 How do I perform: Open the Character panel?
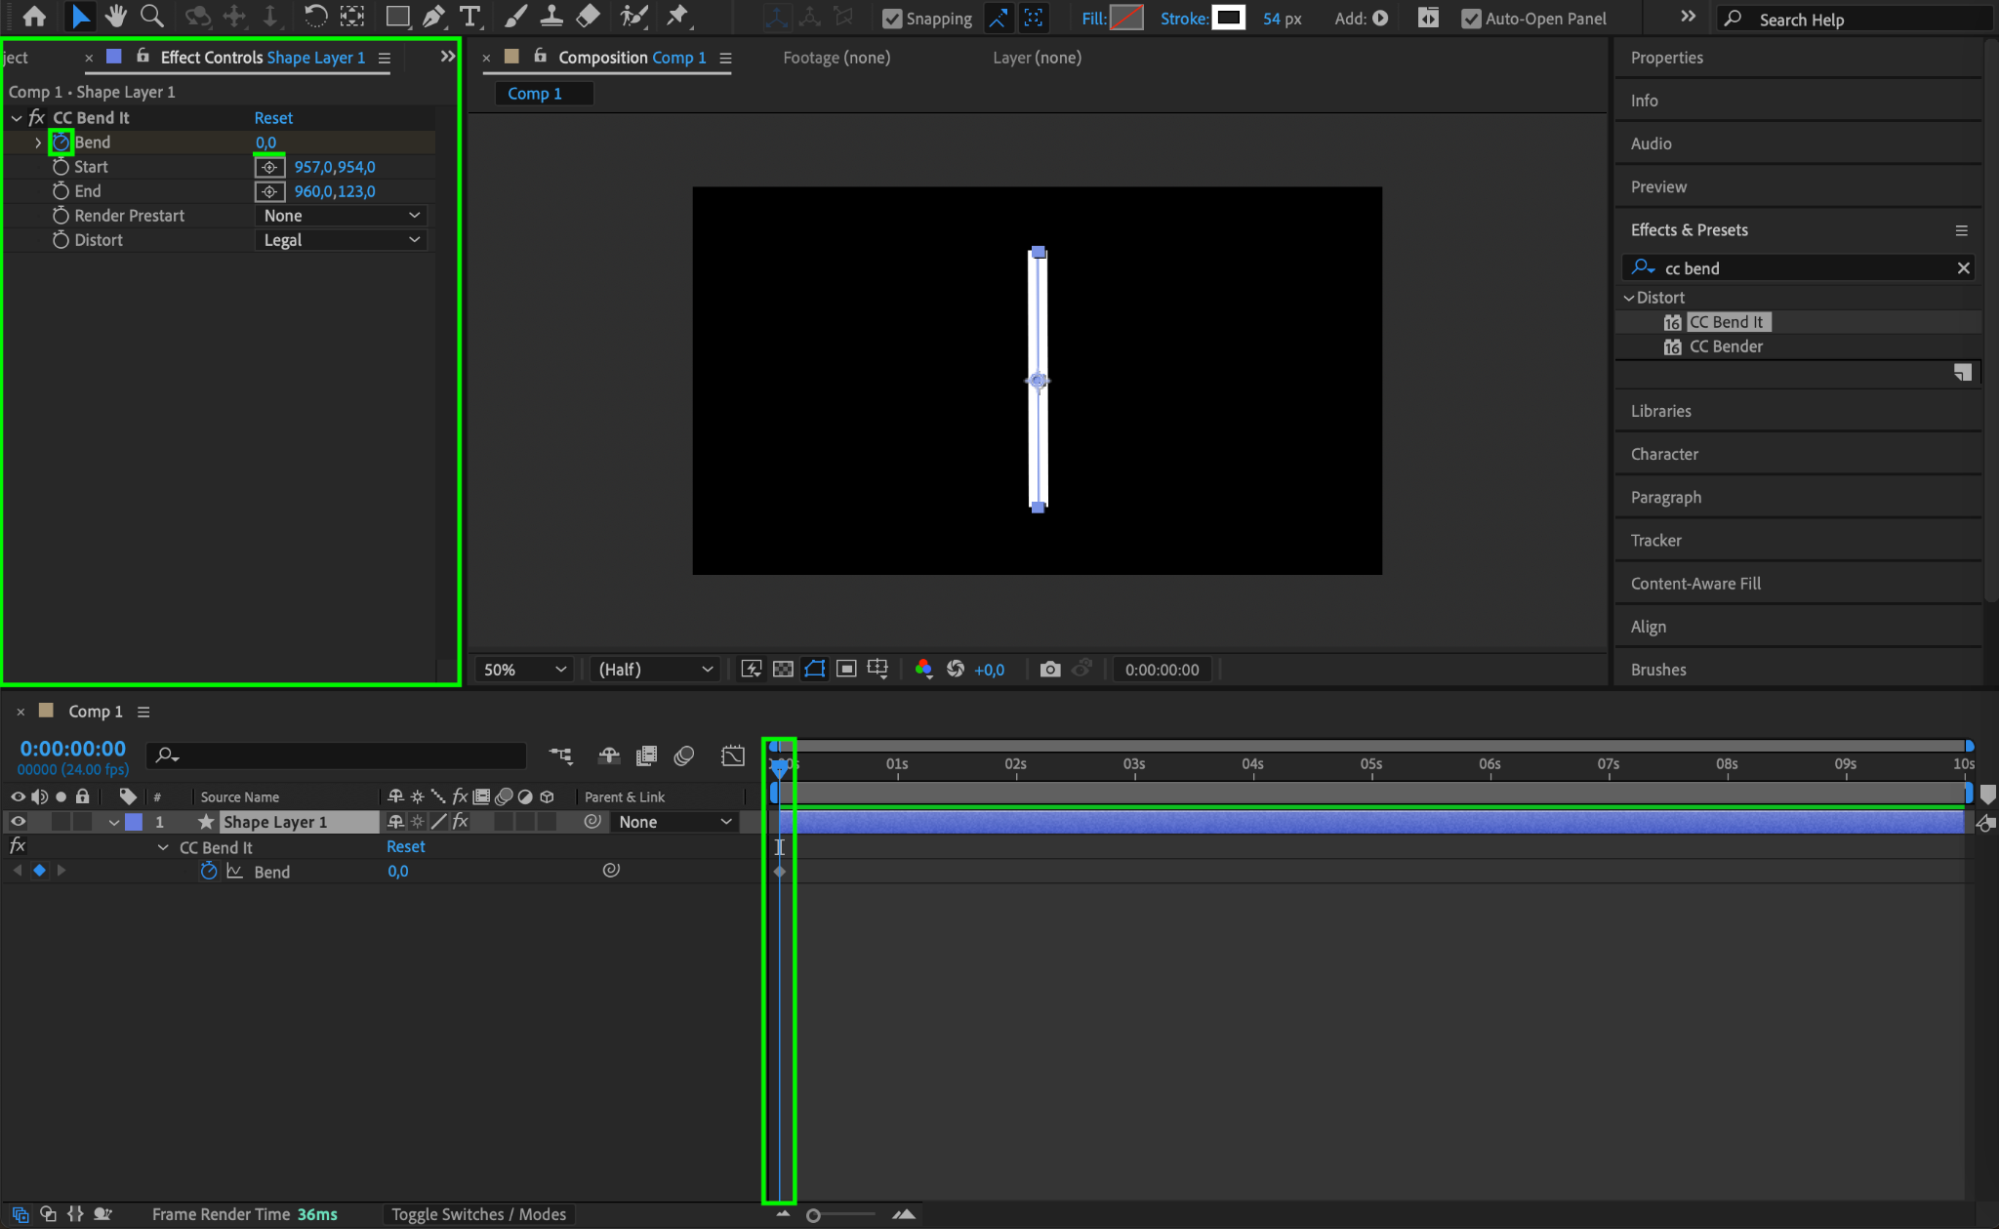[x=1664, y=454]
